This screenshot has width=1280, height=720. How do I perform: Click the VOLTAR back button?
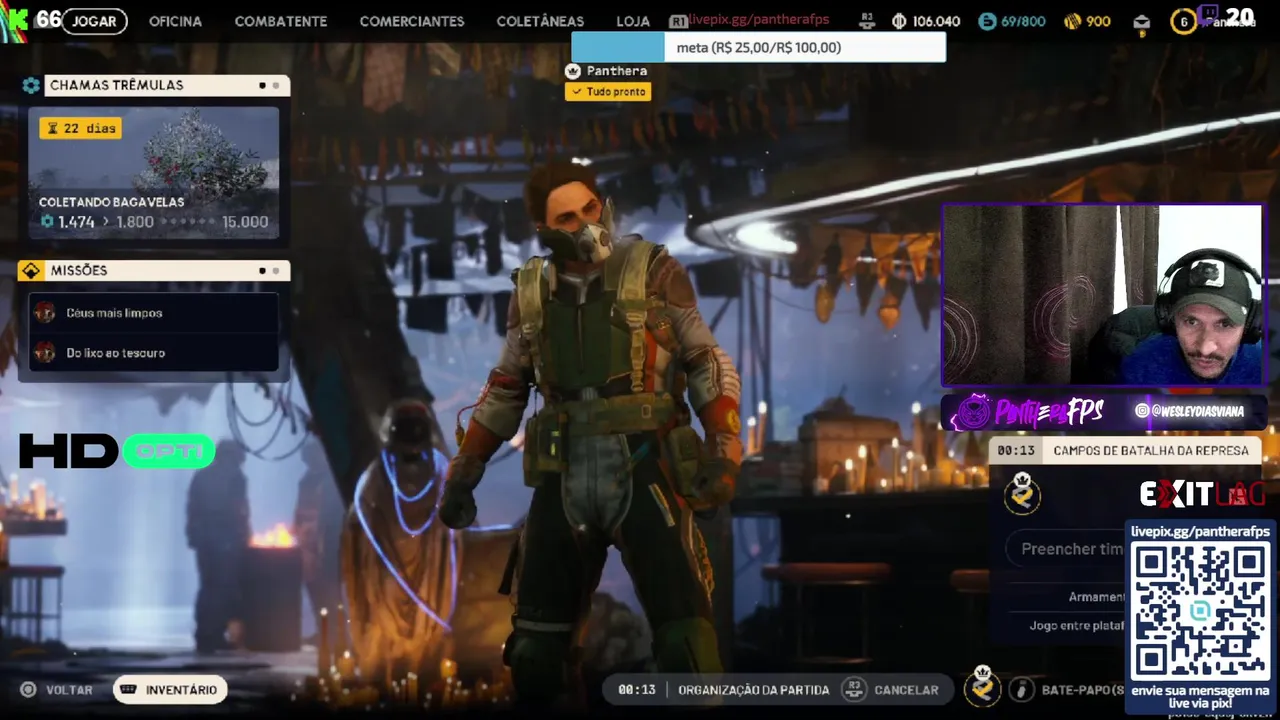(69, 690)
